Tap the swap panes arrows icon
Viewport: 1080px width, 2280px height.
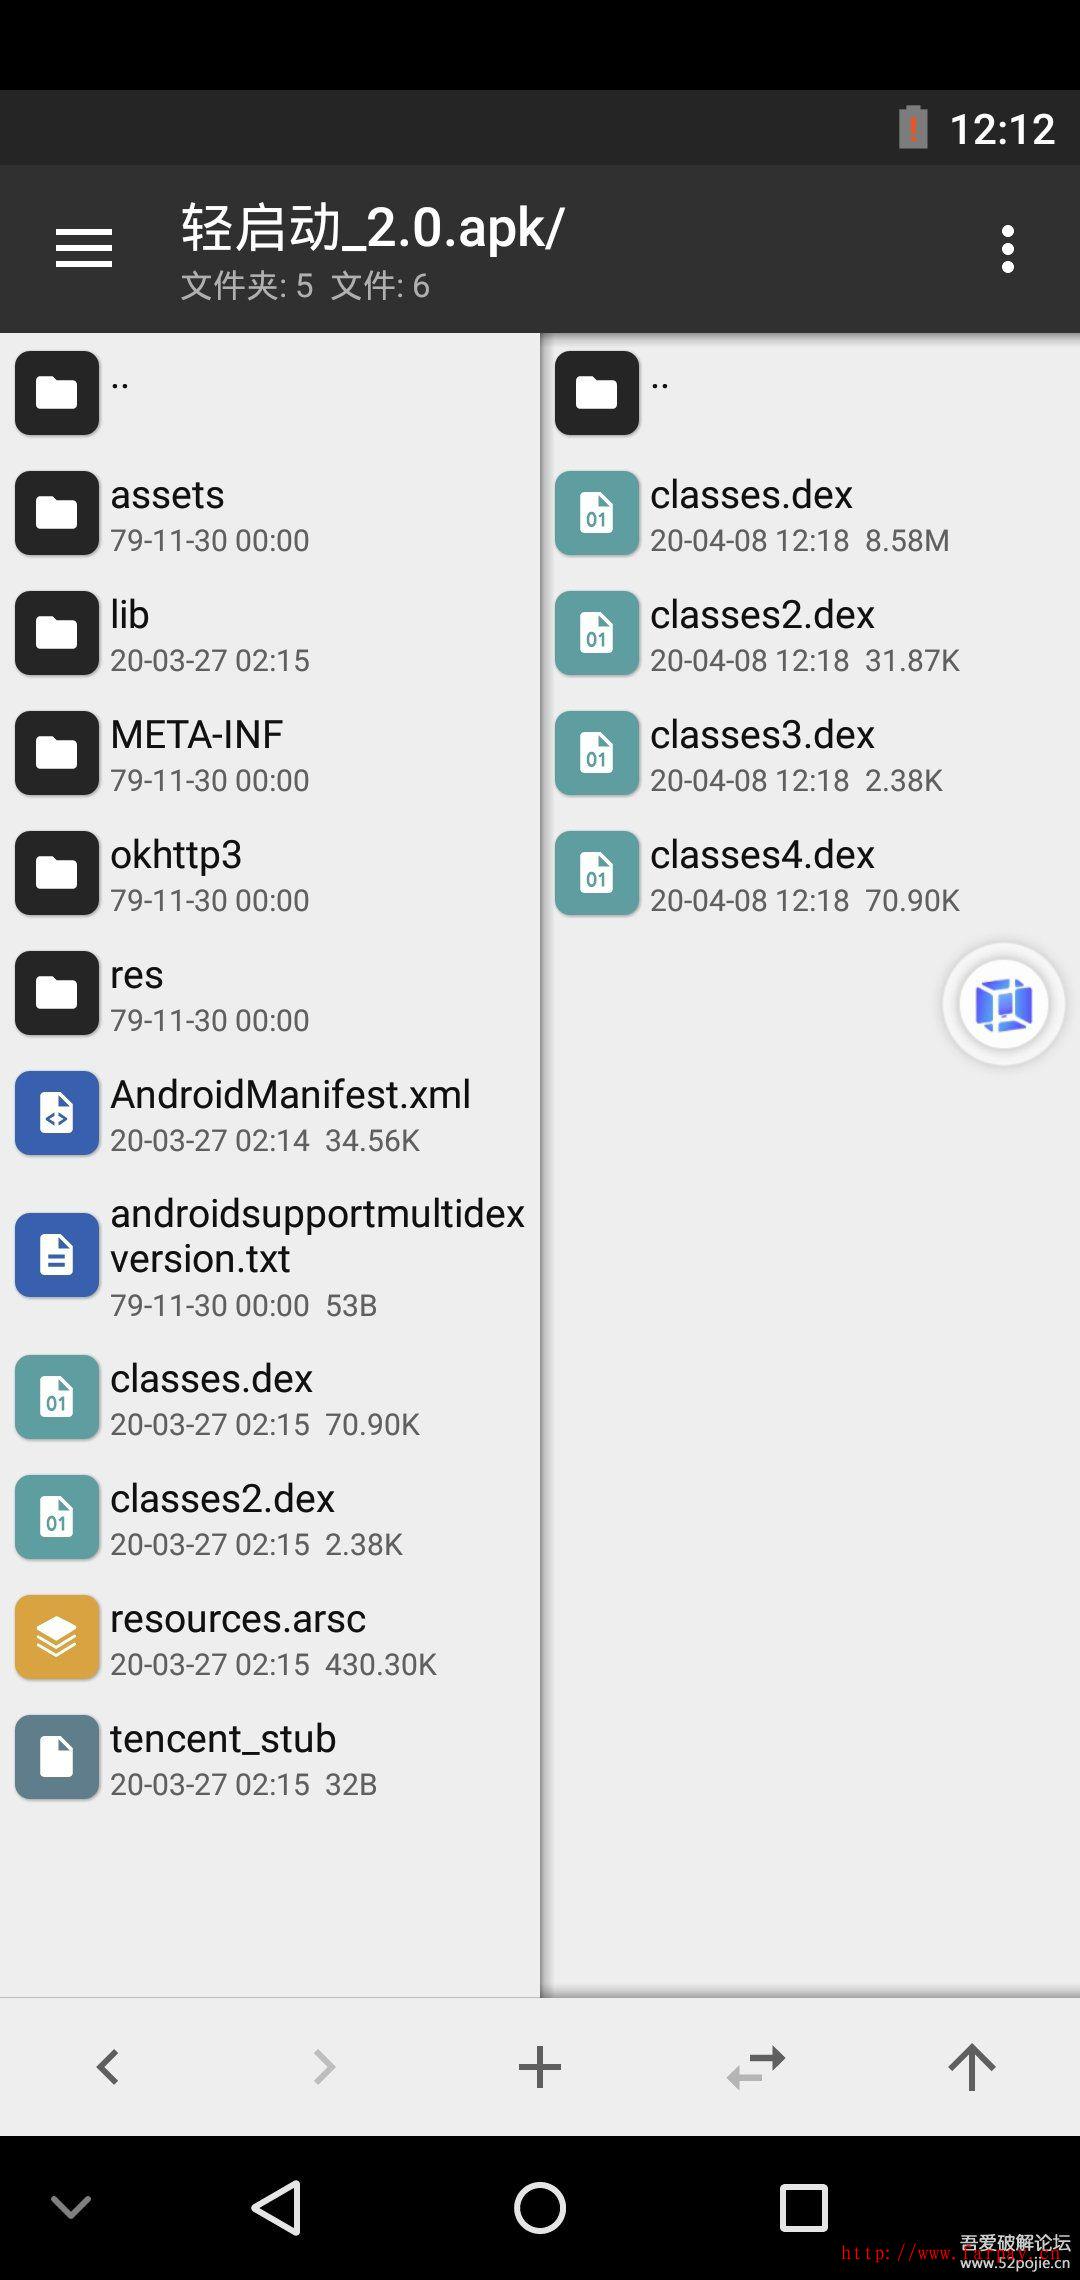[756, 2067]
